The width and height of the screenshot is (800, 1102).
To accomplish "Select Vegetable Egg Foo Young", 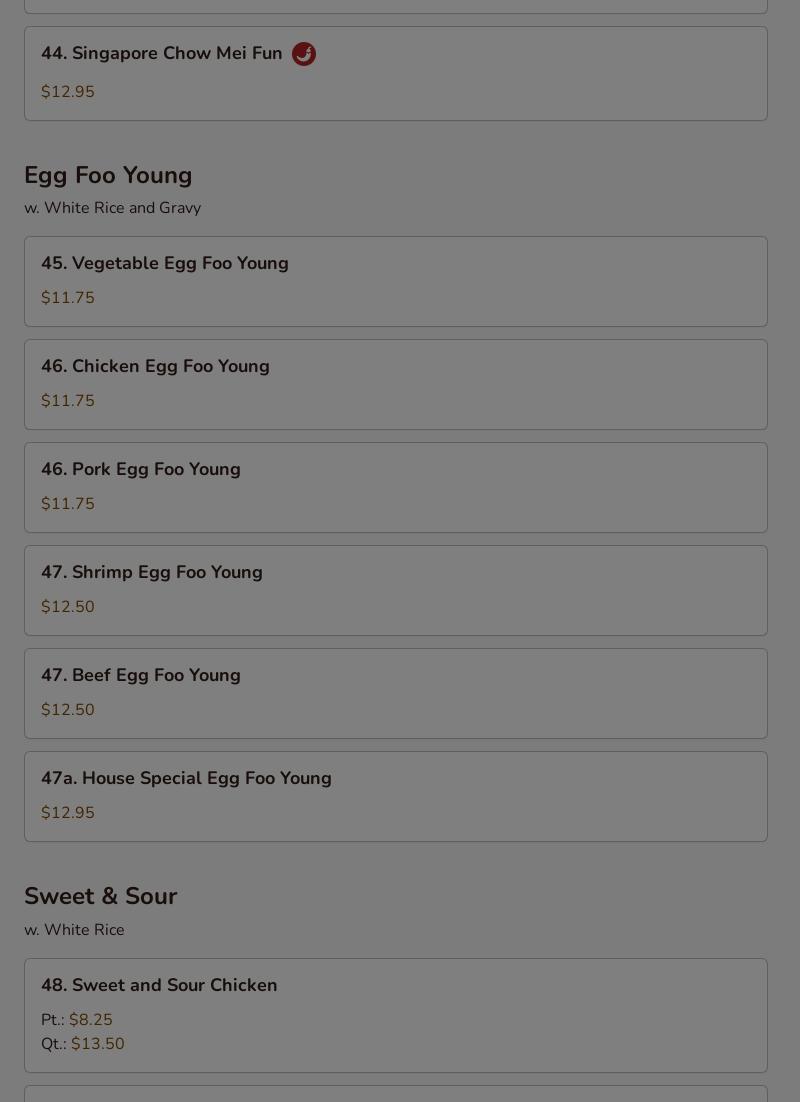I will click(x=164, y=263).
